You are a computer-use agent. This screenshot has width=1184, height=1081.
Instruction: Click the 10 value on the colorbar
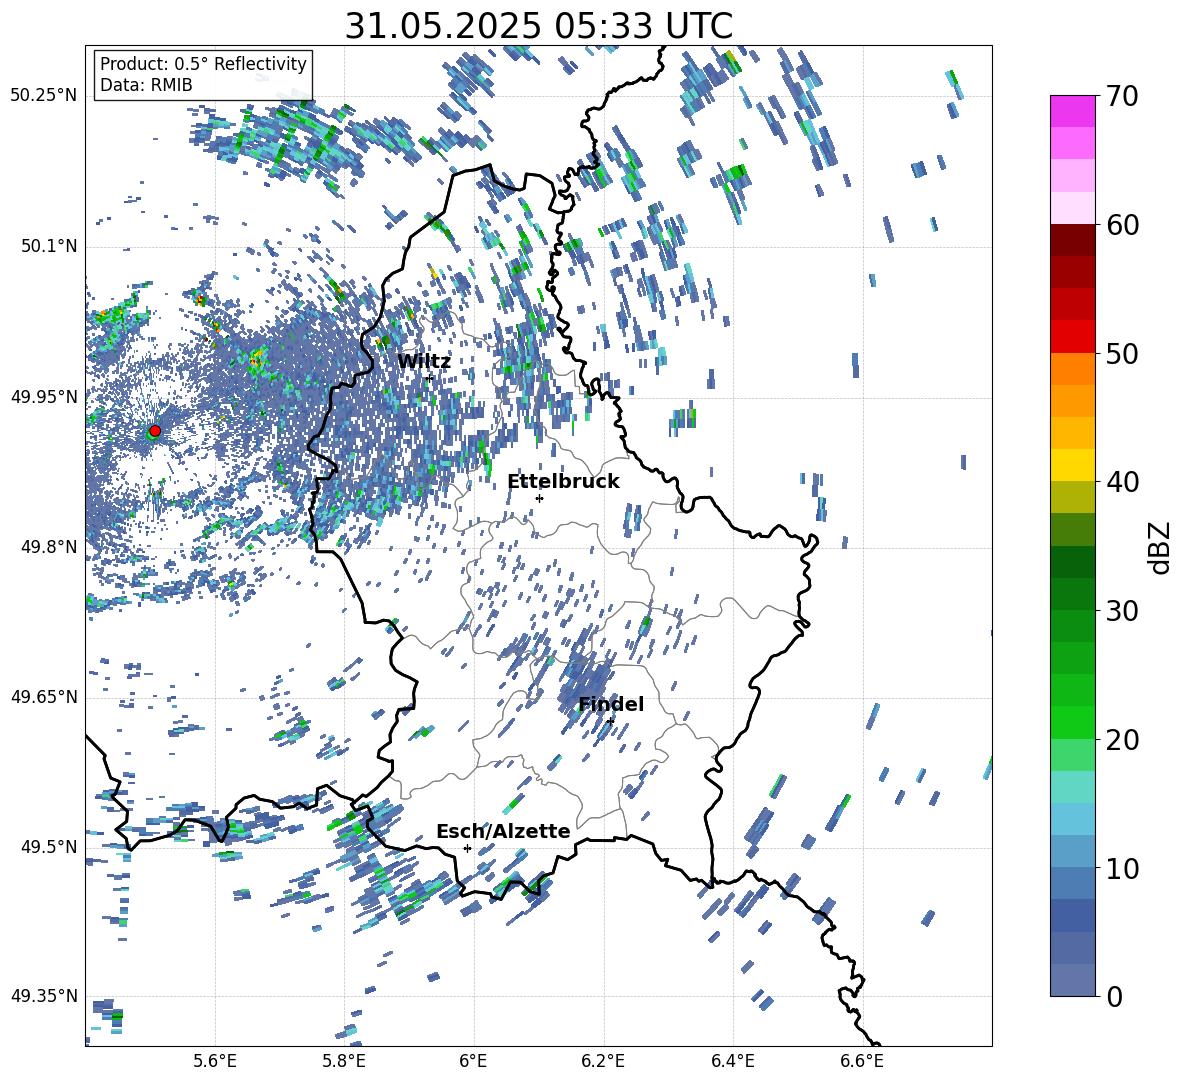click(x=1122, y=868)
